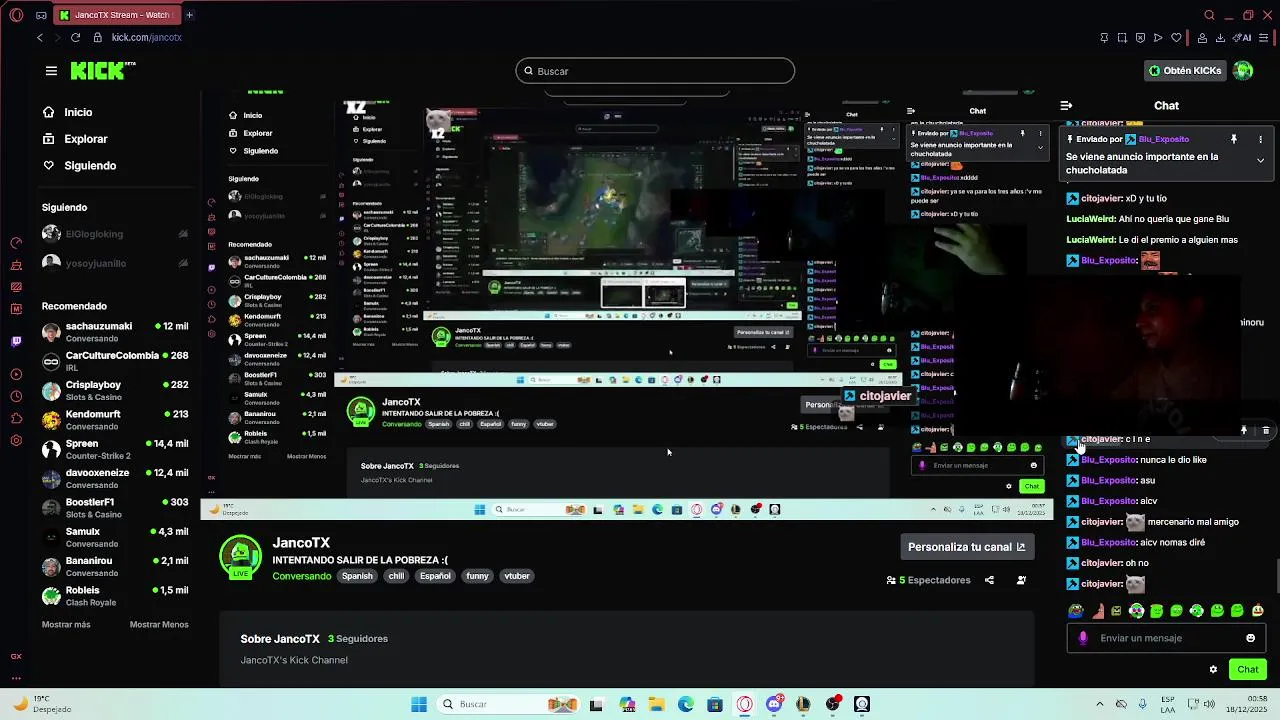Open the weather widget showing 19°C
The height and width of the screenshot is (720, 1280).
(42, 704)
